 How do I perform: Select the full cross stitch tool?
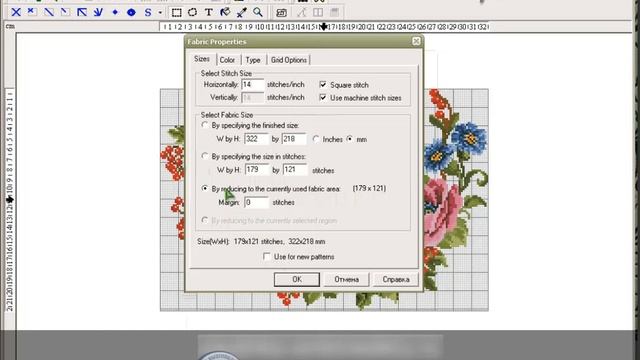coord(16,12)
